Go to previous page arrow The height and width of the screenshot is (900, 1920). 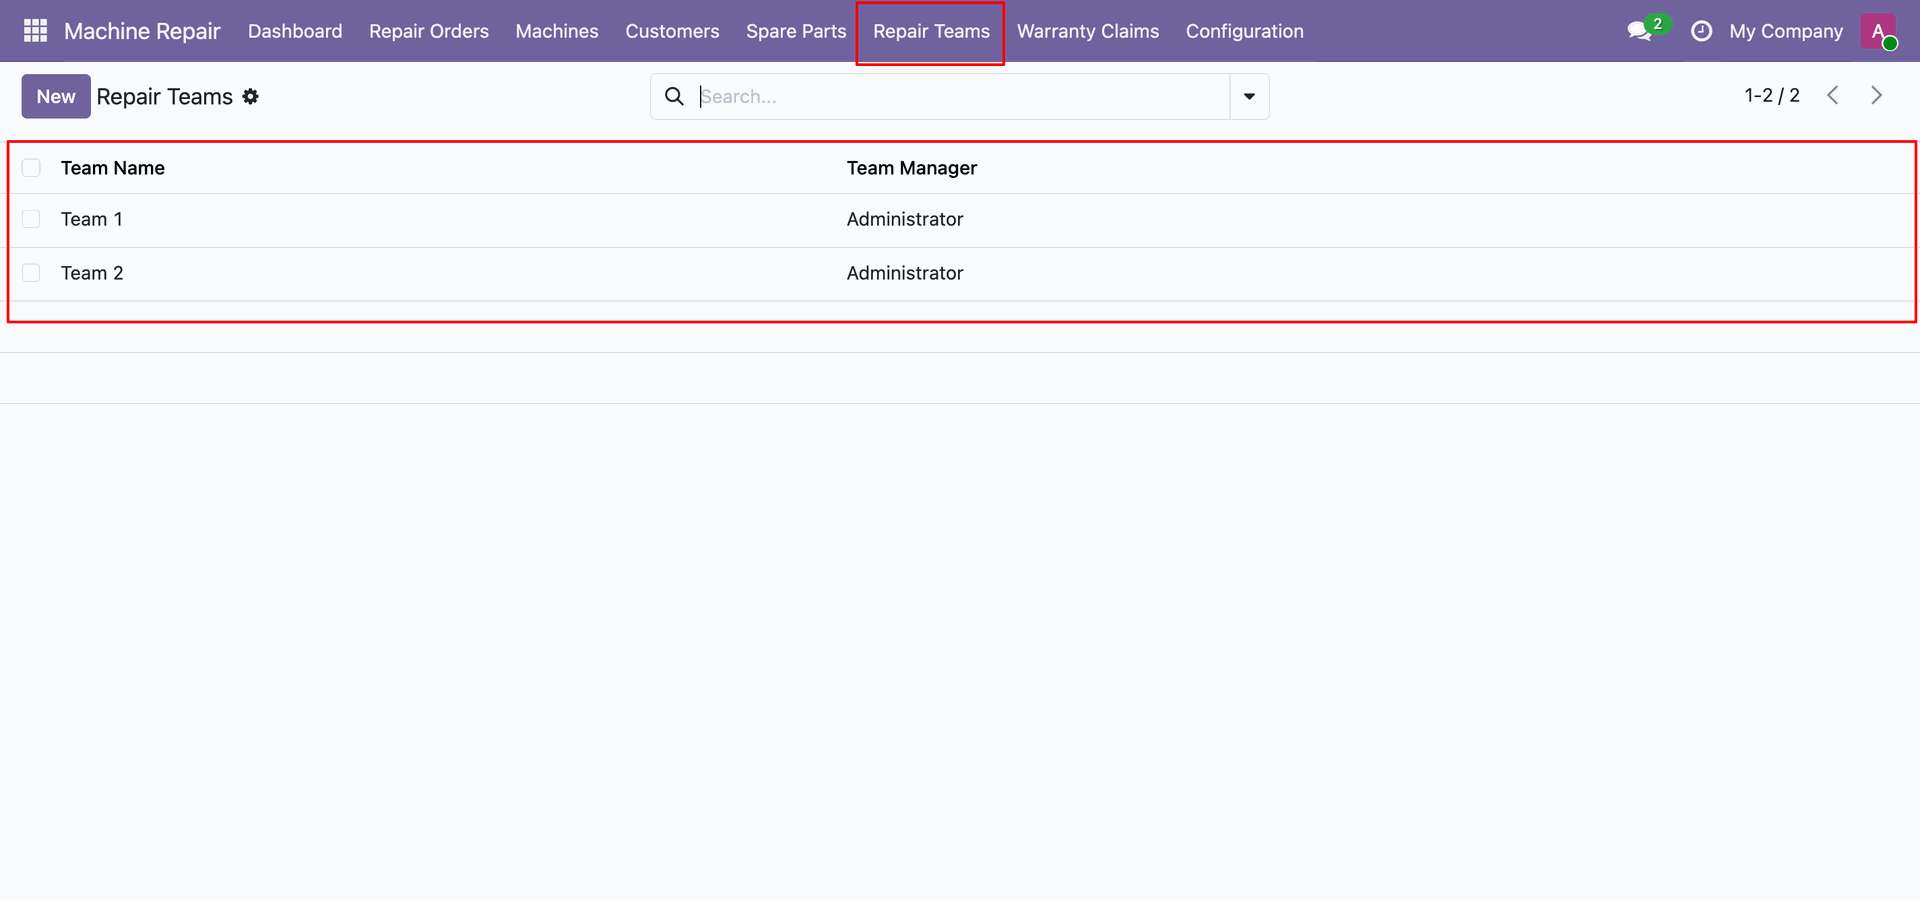(x=1833, y=95)
